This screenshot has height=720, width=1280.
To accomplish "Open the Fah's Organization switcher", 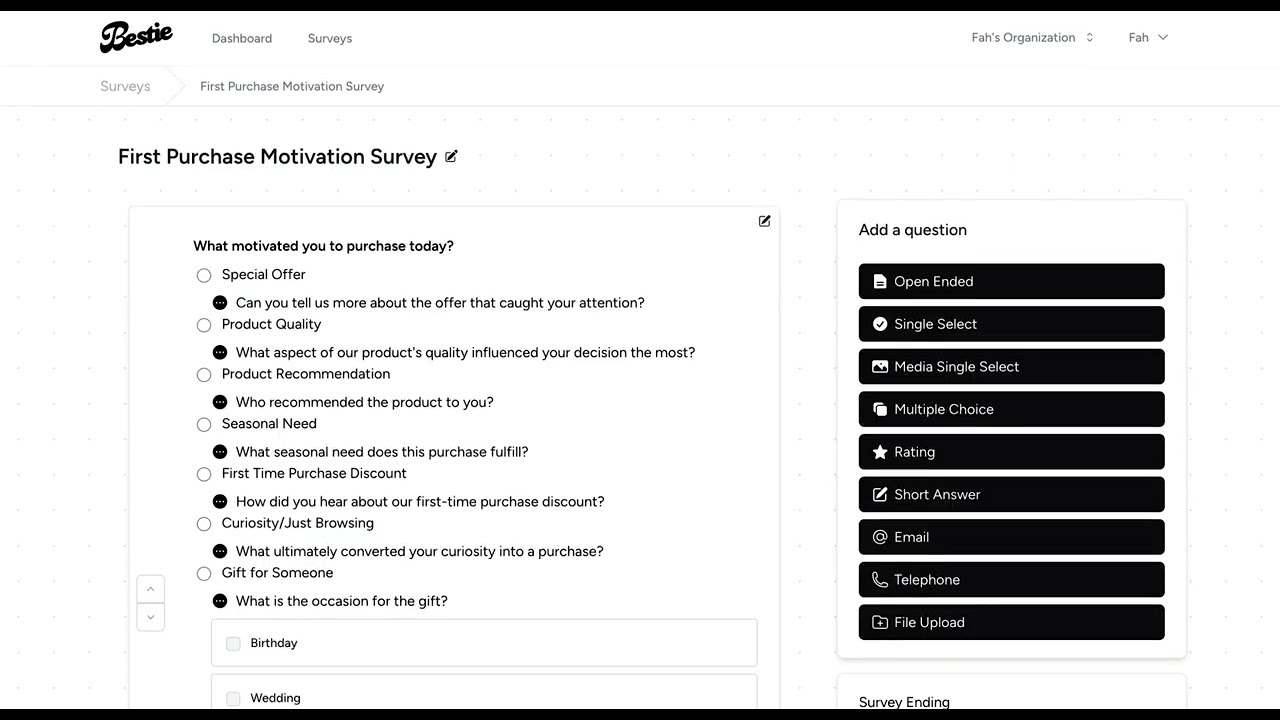I will coord(1031,37).
